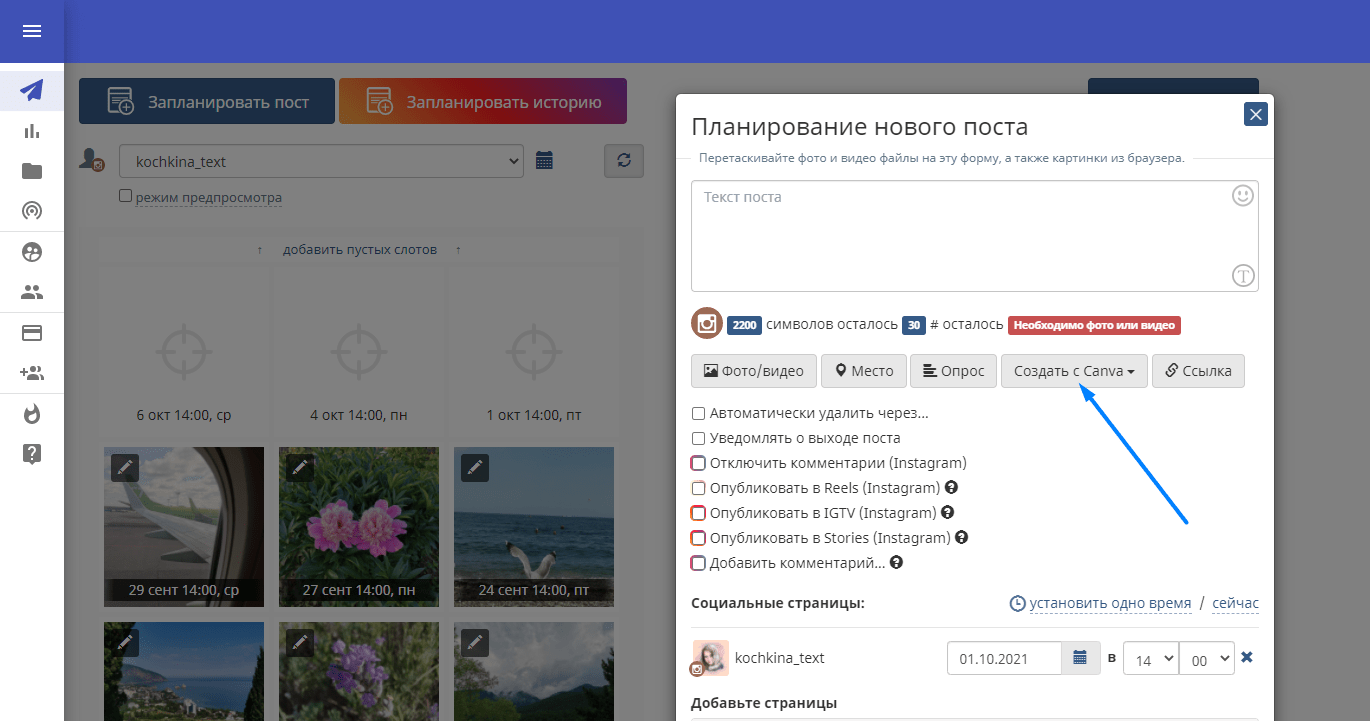This screenshot has height=721, width=1370.
Task: Click help icon next to Stories option
Action: point(961,538)
